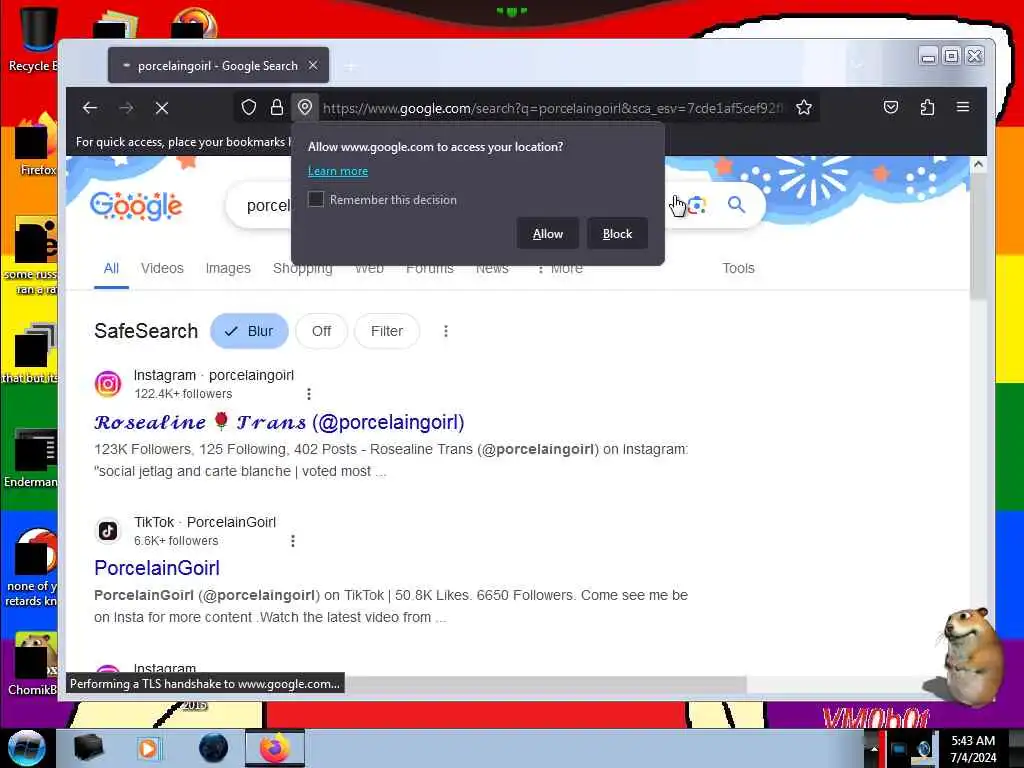The image size is (1024, 768).
Task: Open the PorcelainGoirl TikTok result link
Action: pos(157,568)
